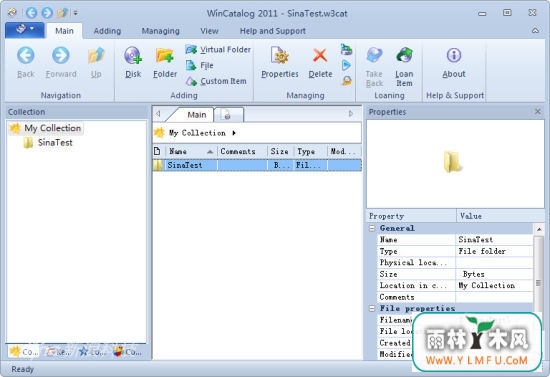Click the Forward navigation button in ribbon
Screen dimensions: 550x377
coord(61,63)
